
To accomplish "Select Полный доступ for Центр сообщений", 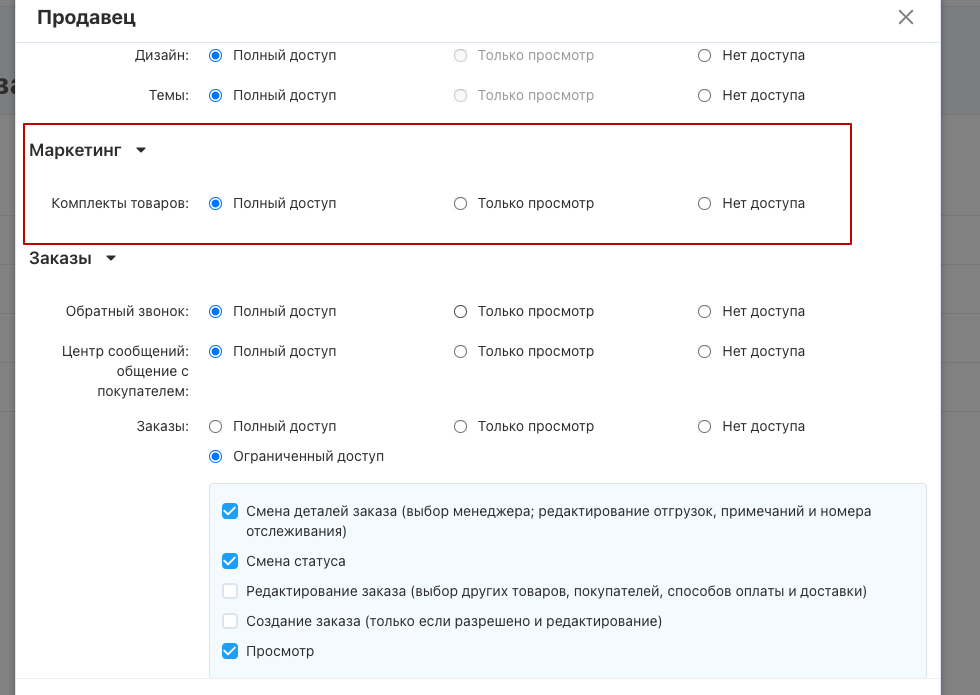I will (x=216, y=351).
